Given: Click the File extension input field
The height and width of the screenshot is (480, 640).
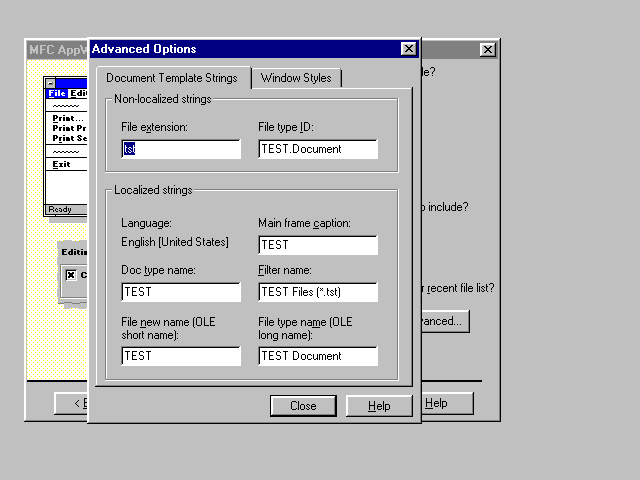Looking at the screenshot, I should (181, 149).
